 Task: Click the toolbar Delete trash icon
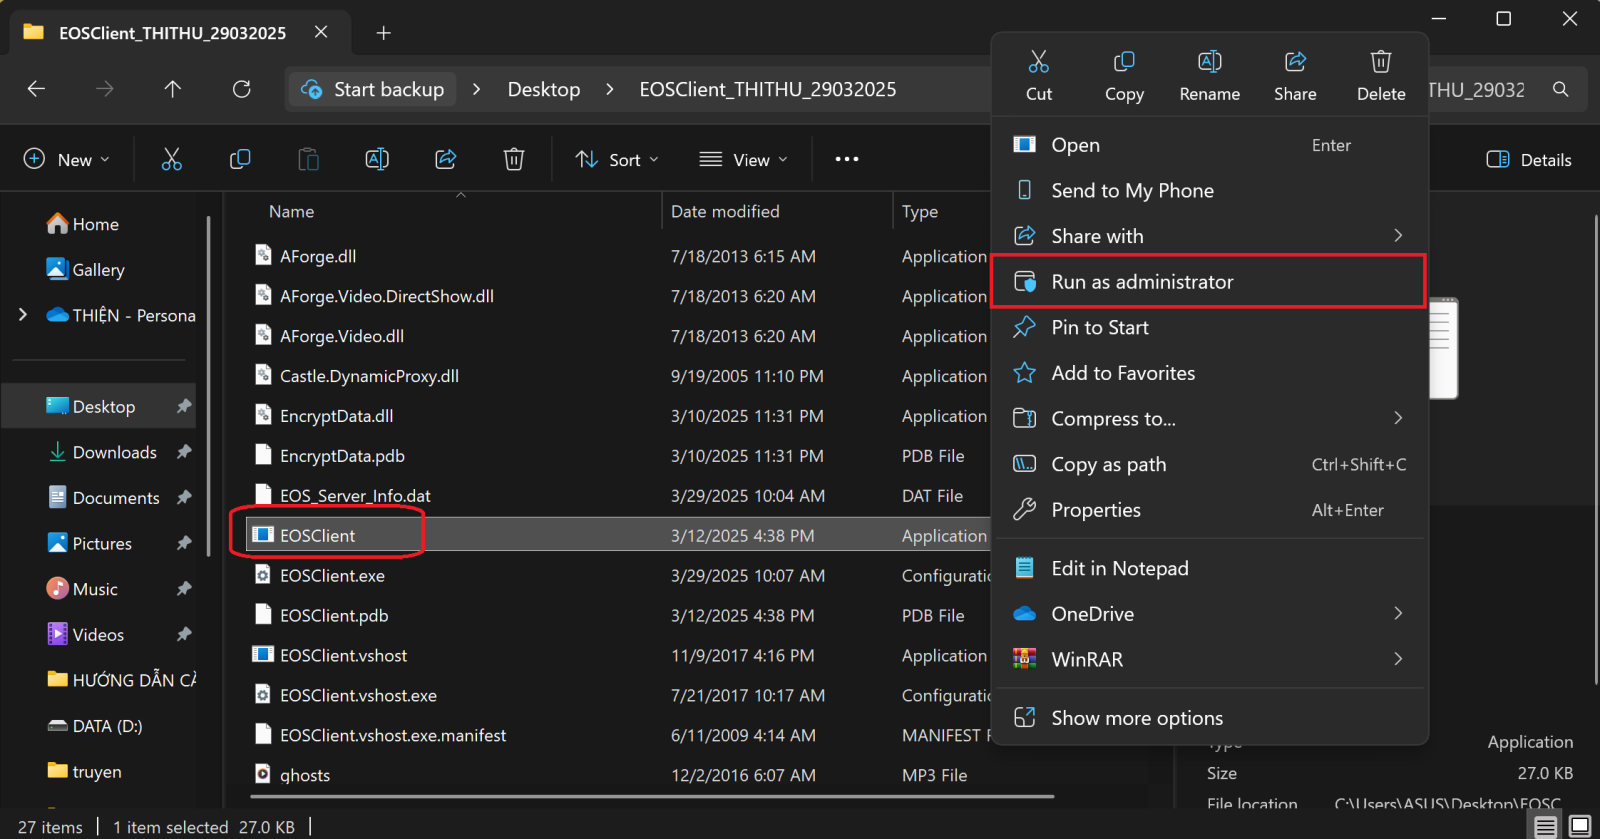click(514, 159)
